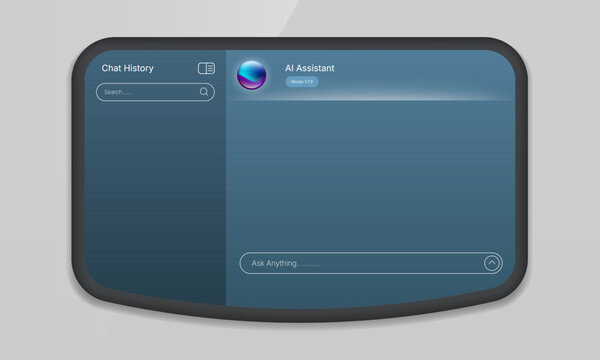Send message with the up-arrow button
Viewport: 600px width, 360px height.
(492, 263)
